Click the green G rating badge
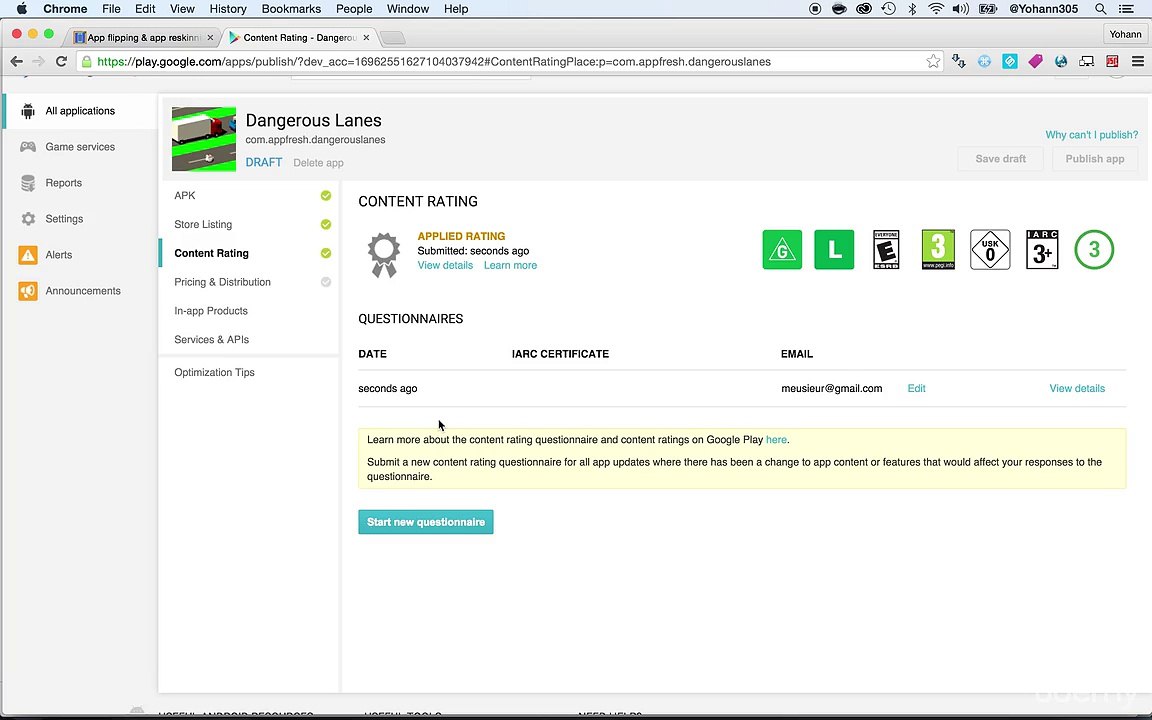The height and width of the screenshot is (720, 1152). click(x=782, y=250)
